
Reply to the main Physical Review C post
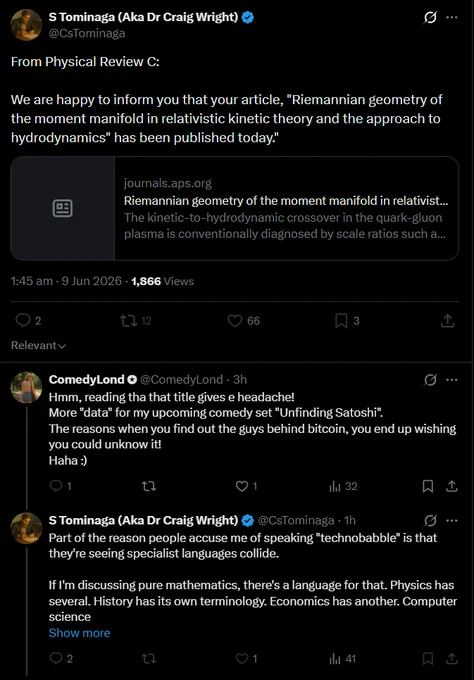click(x=28, y=321)
